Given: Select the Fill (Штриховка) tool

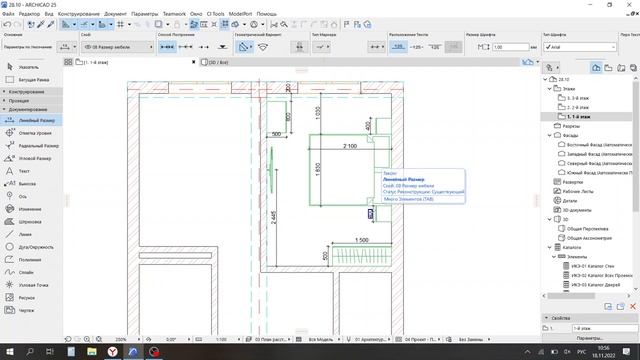Looking at the screenshot, I should pyautogui.click(x=31, y=222).
